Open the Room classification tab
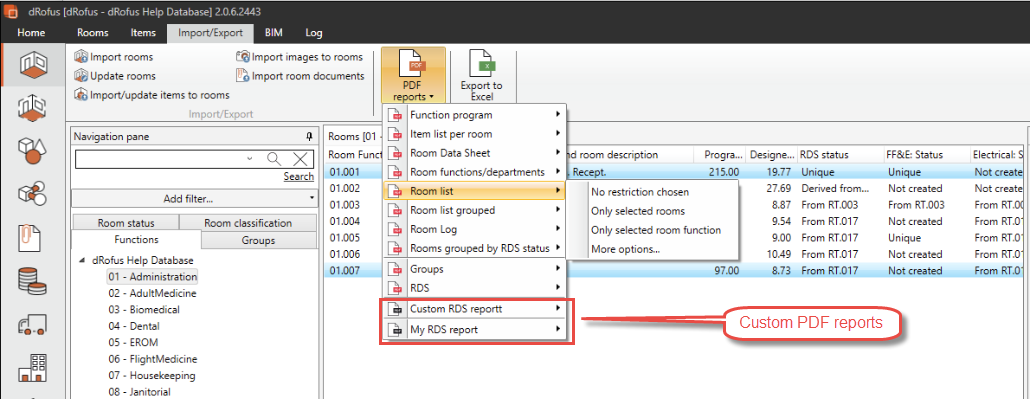 click(x=248, y=223)
